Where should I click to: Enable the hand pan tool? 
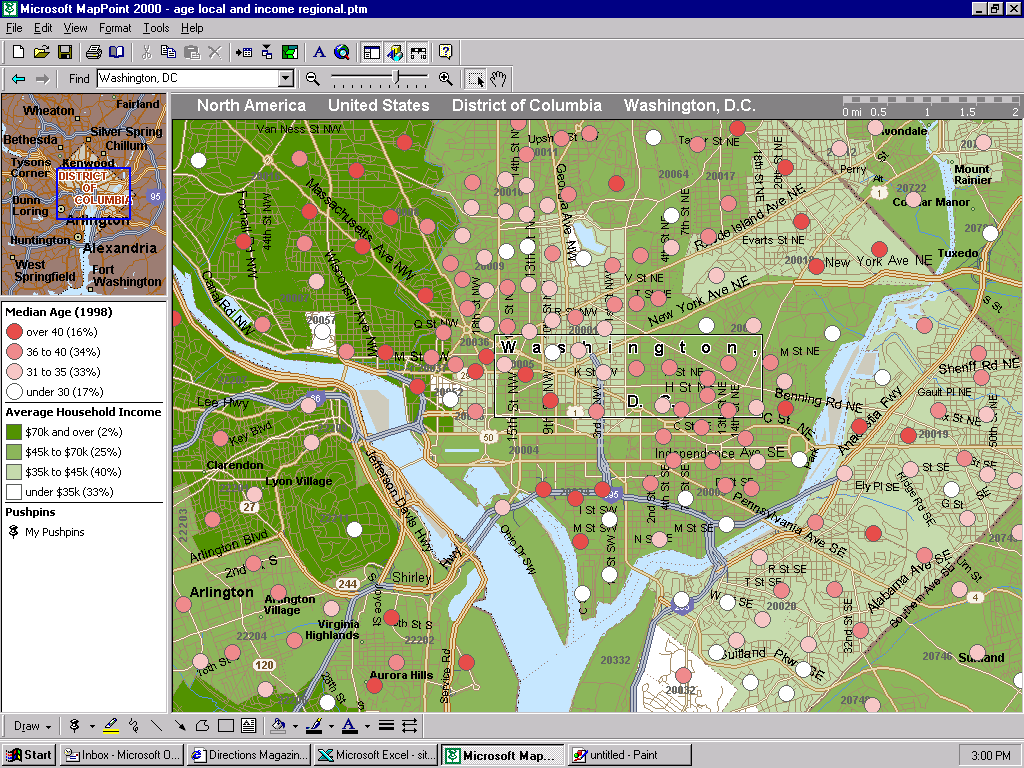(x=498, y=78)
